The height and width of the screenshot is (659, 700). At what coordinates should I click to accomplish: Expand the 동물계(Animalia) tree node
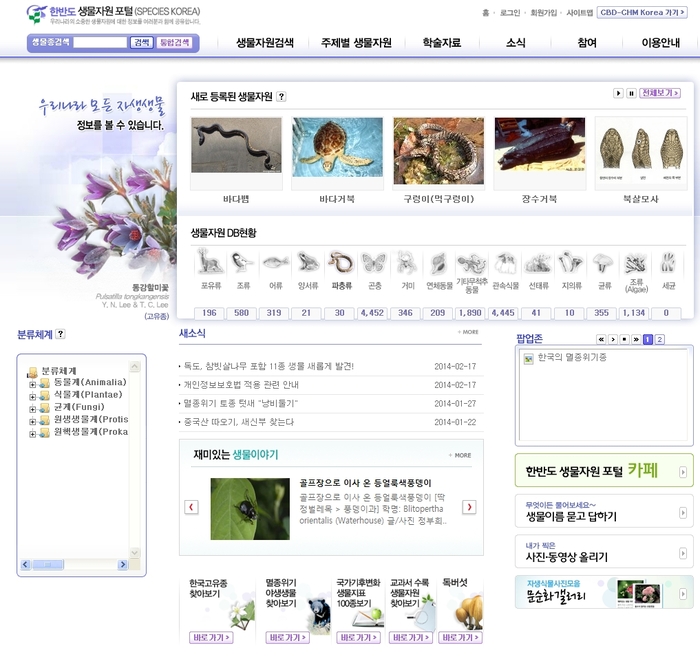33,383
